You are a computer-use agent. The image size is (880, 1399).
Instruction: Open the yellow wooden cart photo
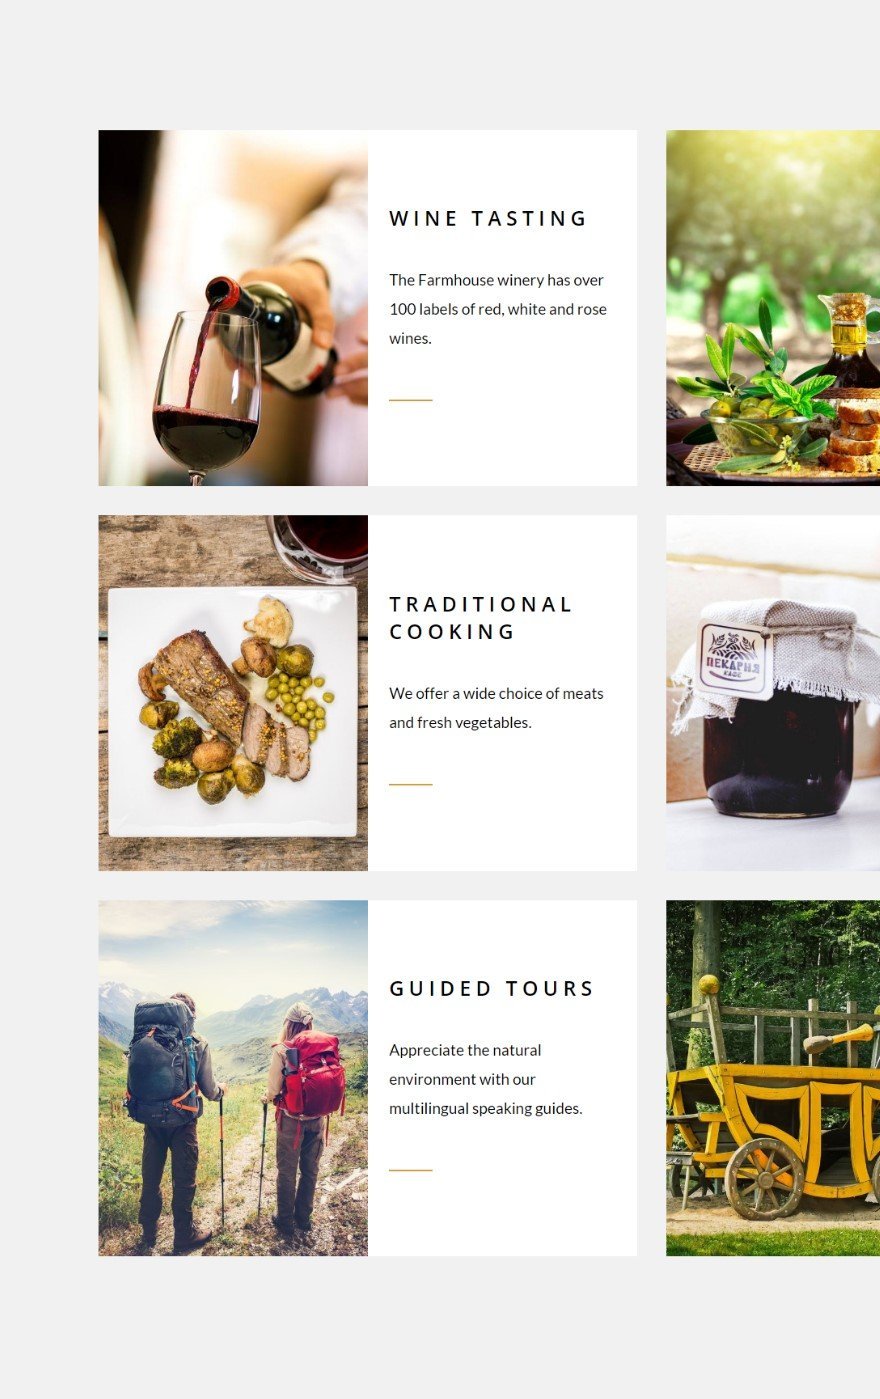pos(773,1078)
